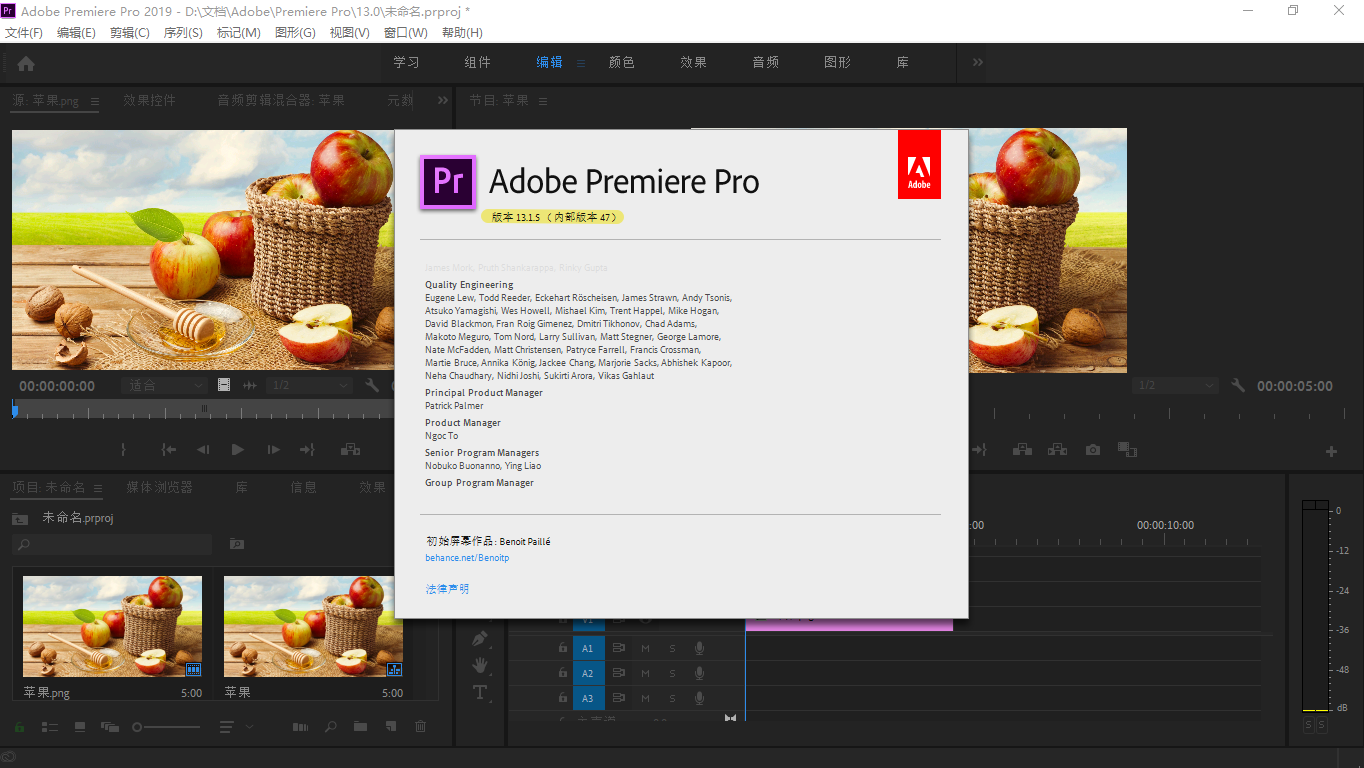Mute track A3

pos(645,698)
